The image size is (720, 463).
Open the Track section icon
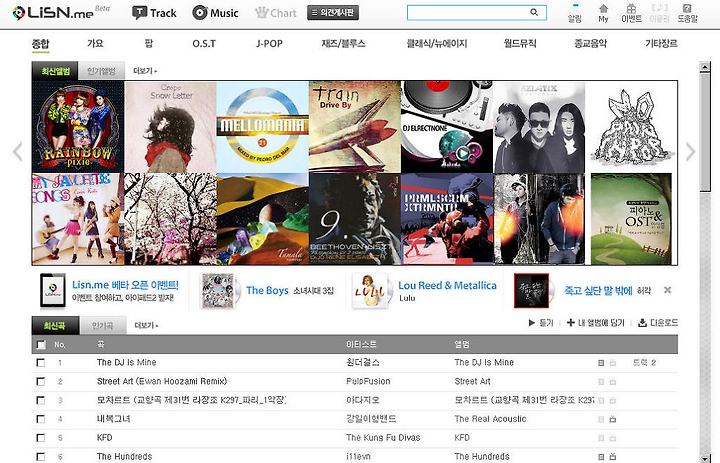(x=139, y=13)
